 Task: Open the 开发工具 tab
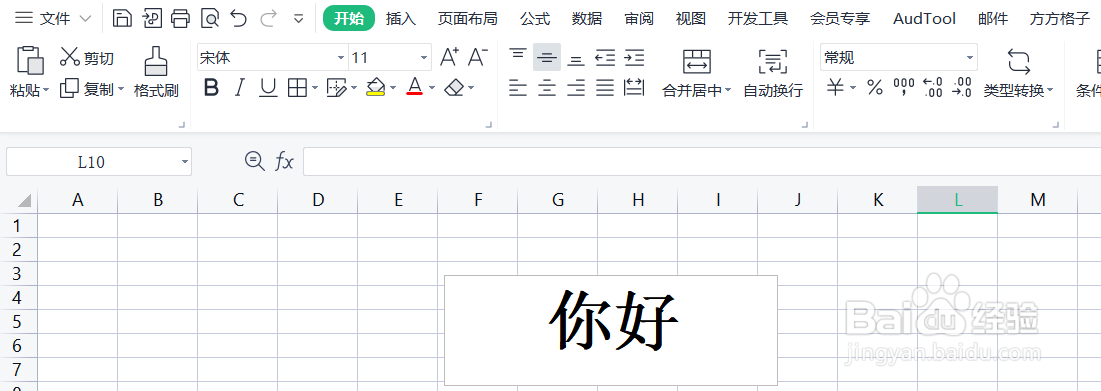pos(758,19)
